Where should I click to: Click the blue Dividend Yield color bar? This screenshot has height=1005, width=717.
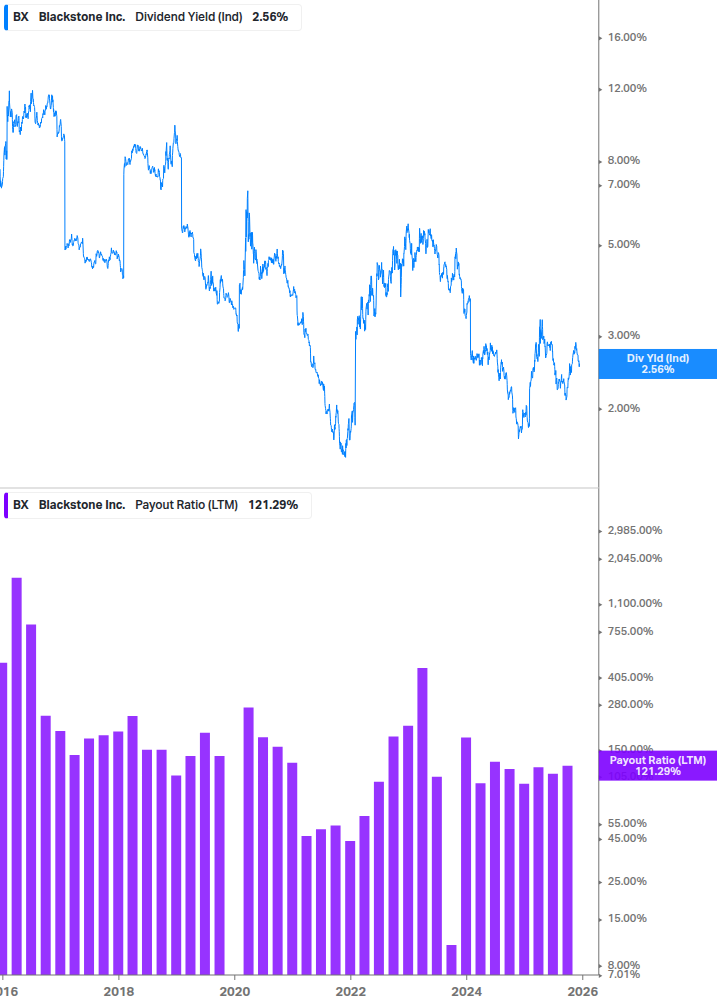(x=6, y=17)
